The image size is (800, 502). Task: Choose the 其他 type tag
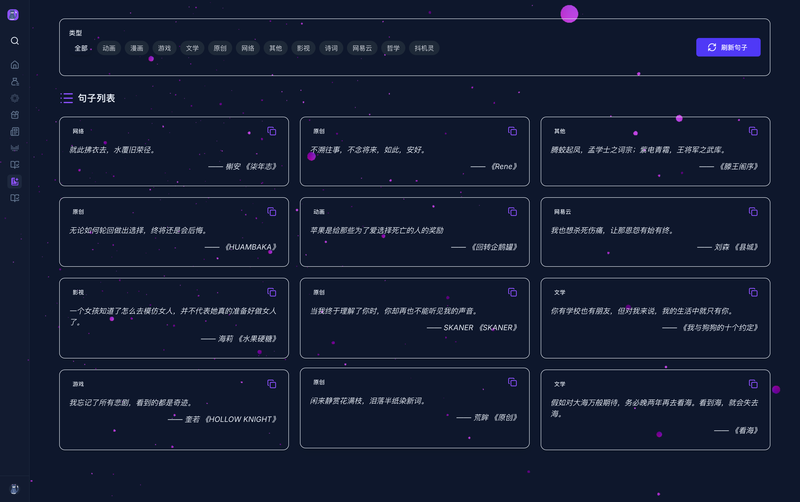tap(276, 48)
